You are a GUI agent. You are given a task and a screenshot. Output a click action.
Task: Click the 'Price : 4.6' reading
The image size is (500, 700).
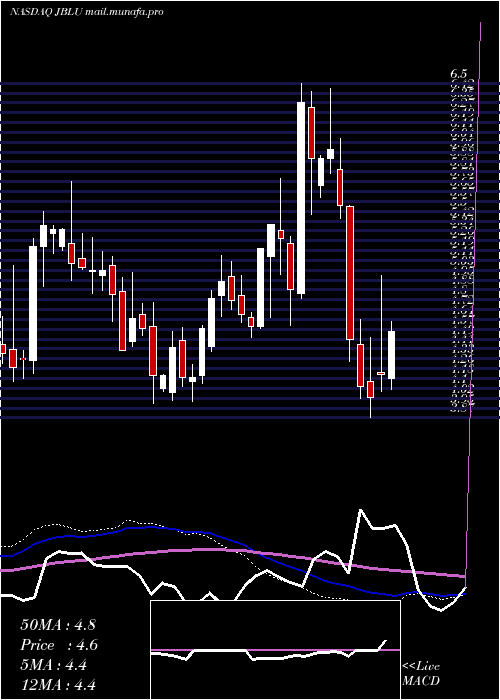point(59,645)
